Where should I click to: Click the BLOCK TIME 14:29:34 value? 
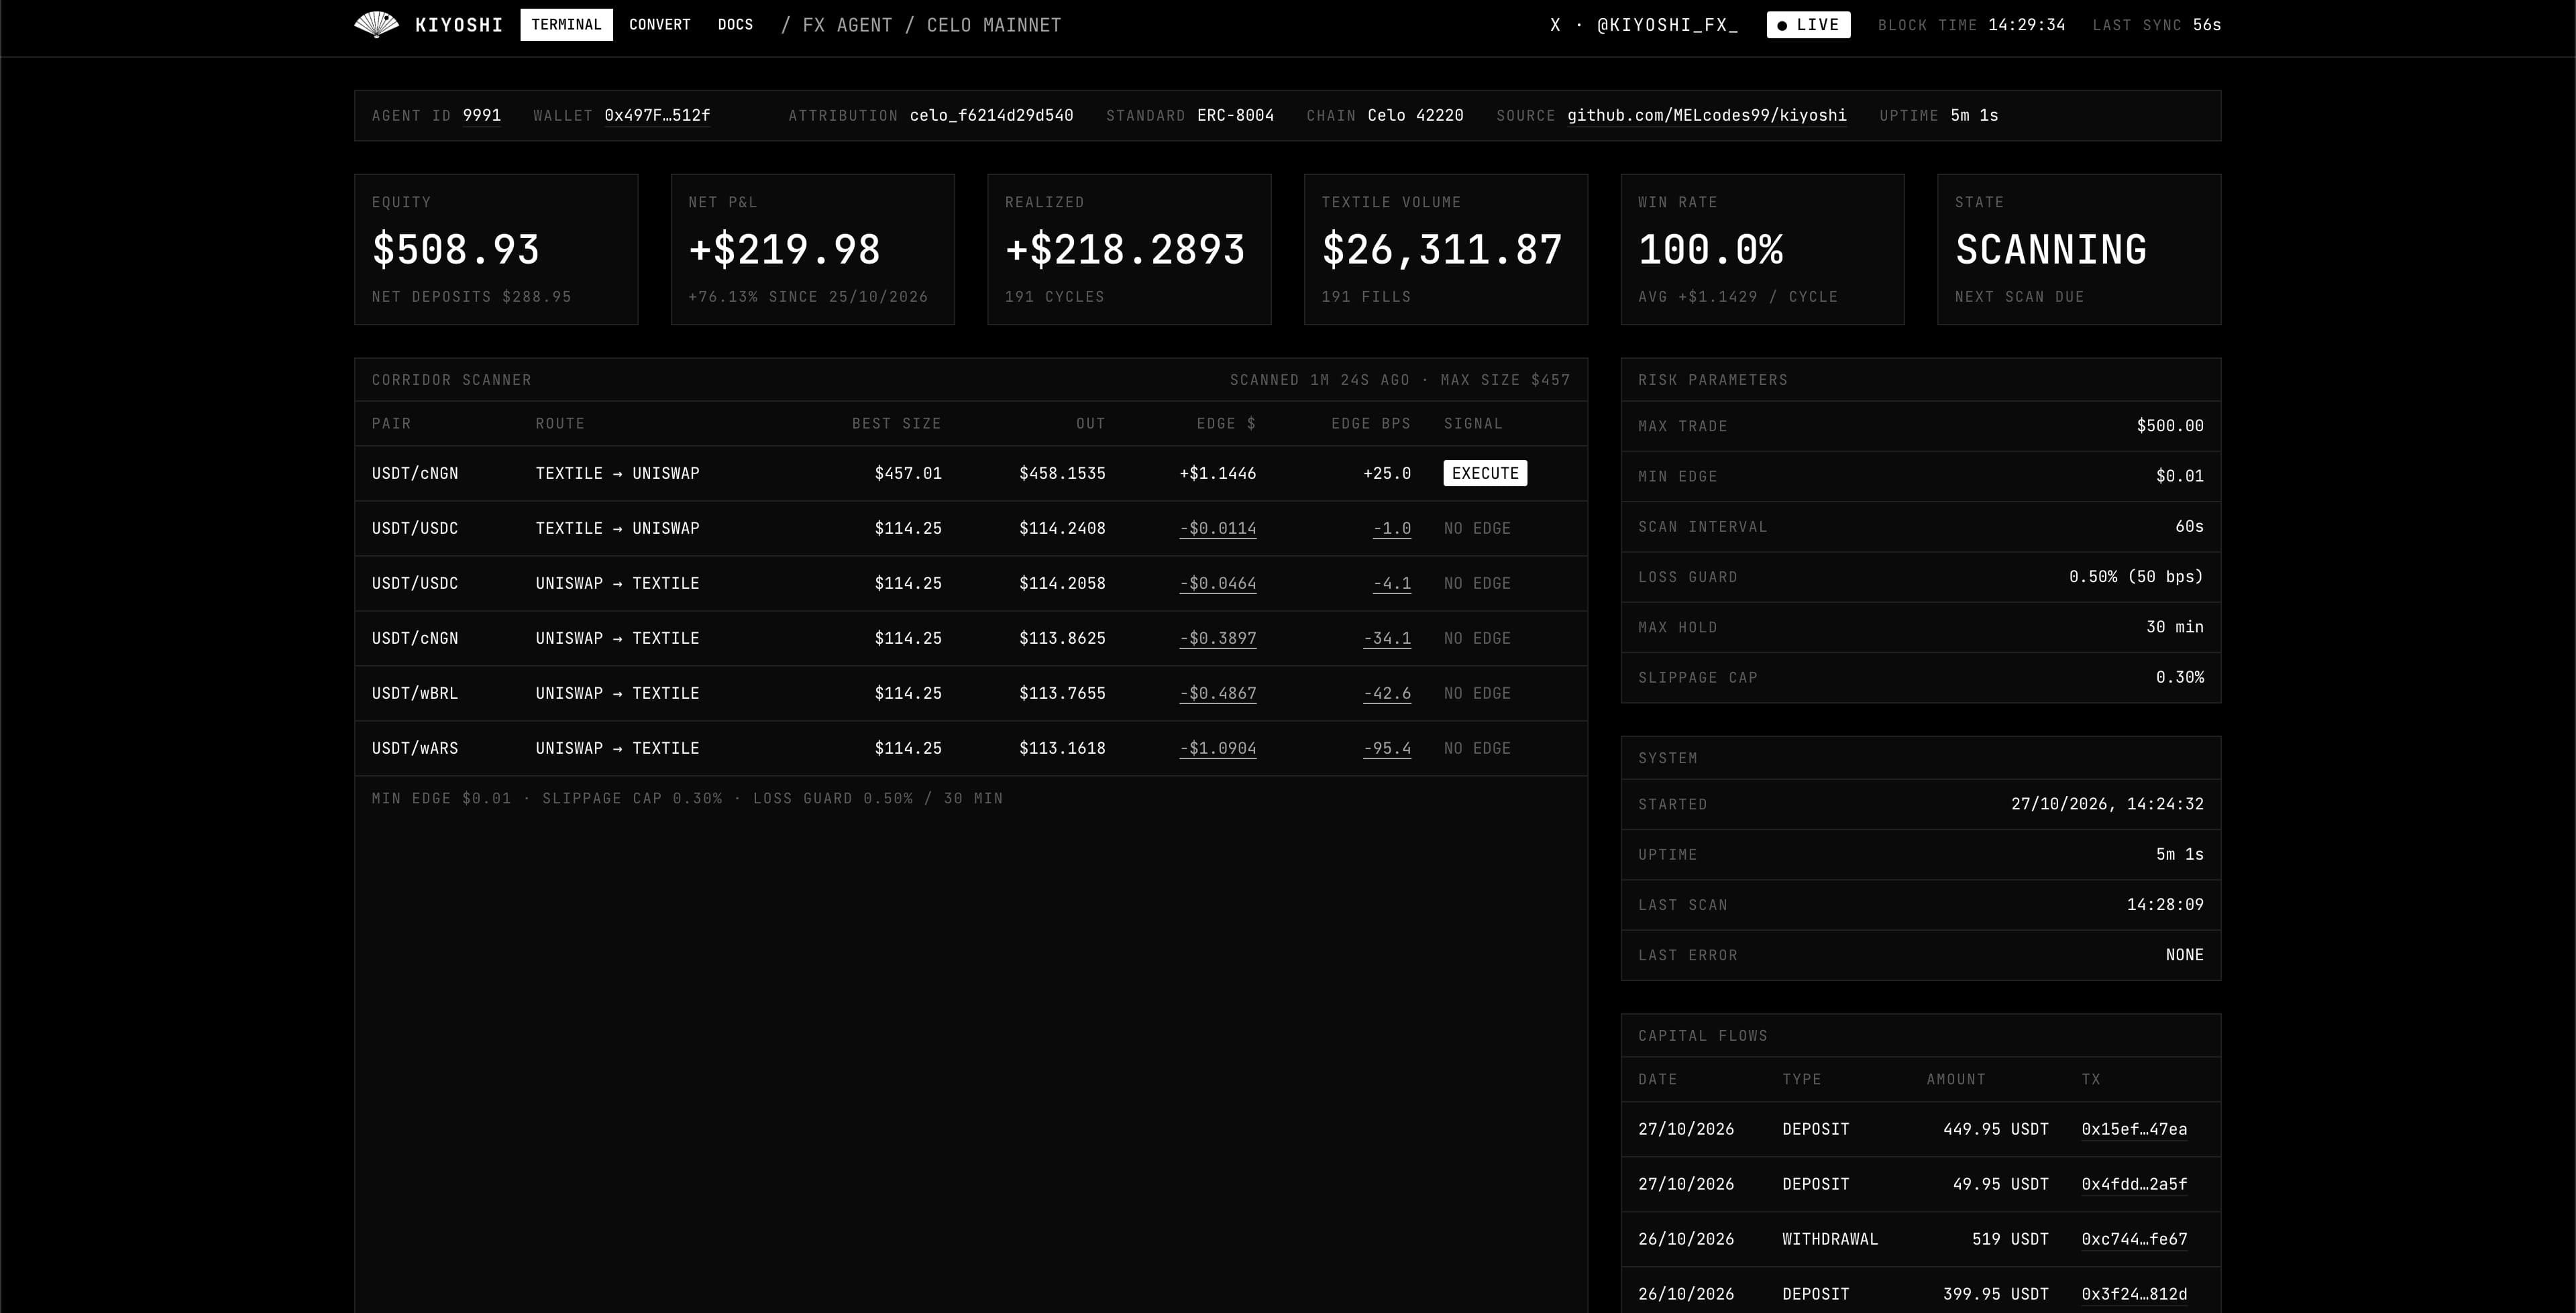[2026, 25]
